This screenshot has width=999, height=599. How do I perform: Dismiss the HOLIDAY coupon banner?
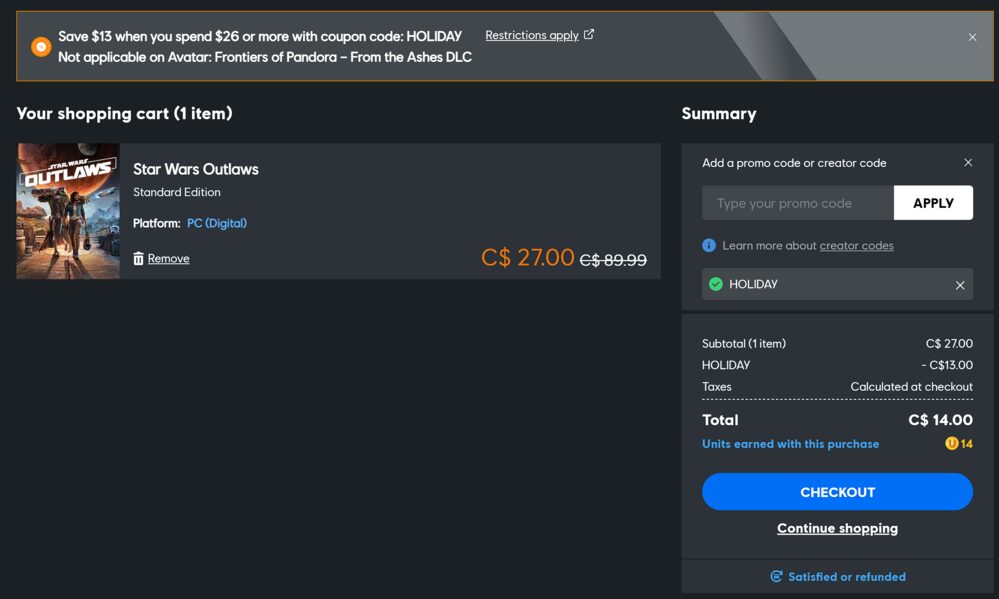point(972,38)
